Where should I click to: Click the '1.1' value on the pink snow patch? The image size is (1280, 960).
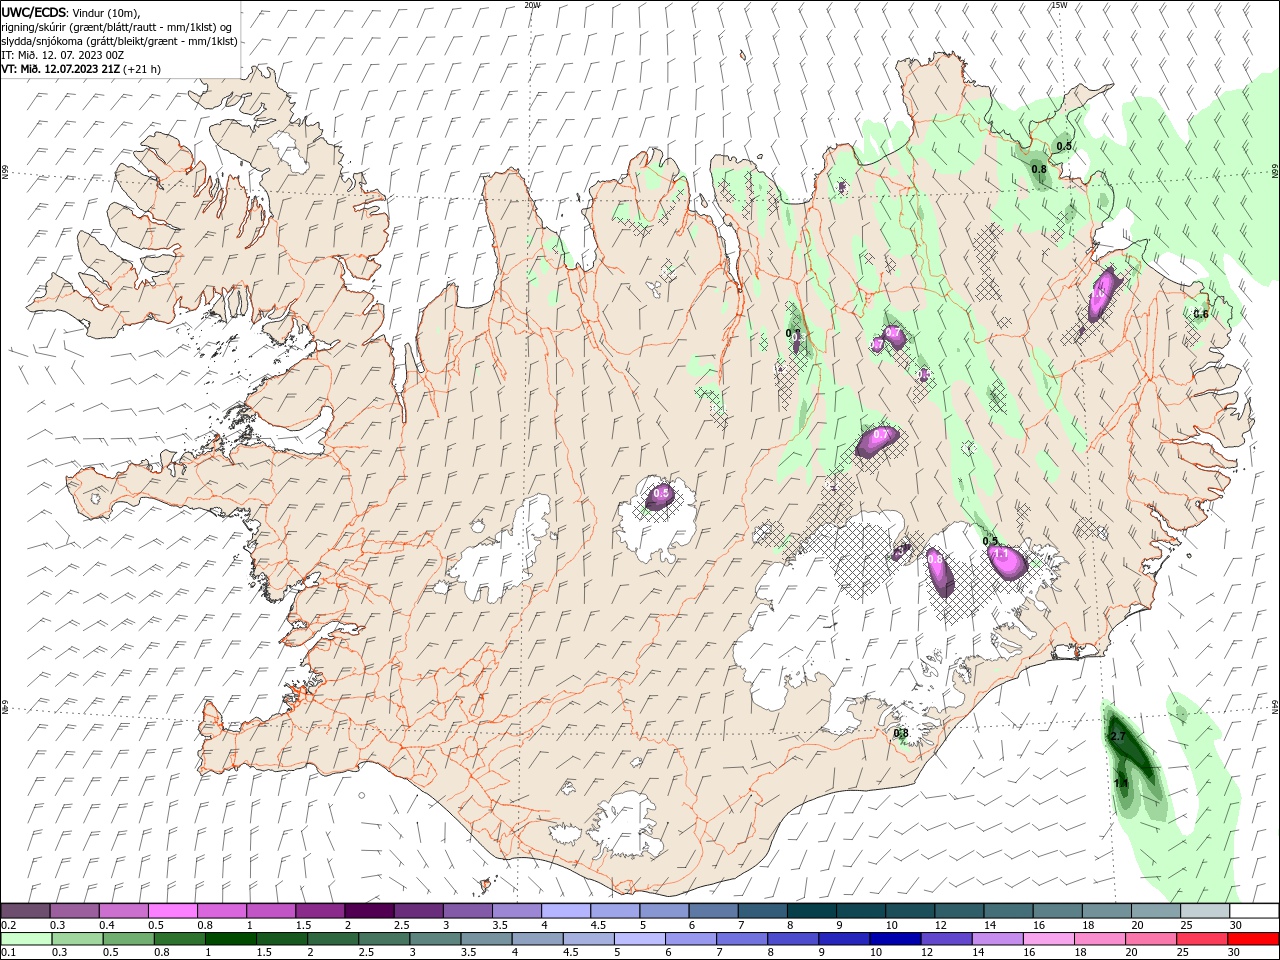point(1000,552)
